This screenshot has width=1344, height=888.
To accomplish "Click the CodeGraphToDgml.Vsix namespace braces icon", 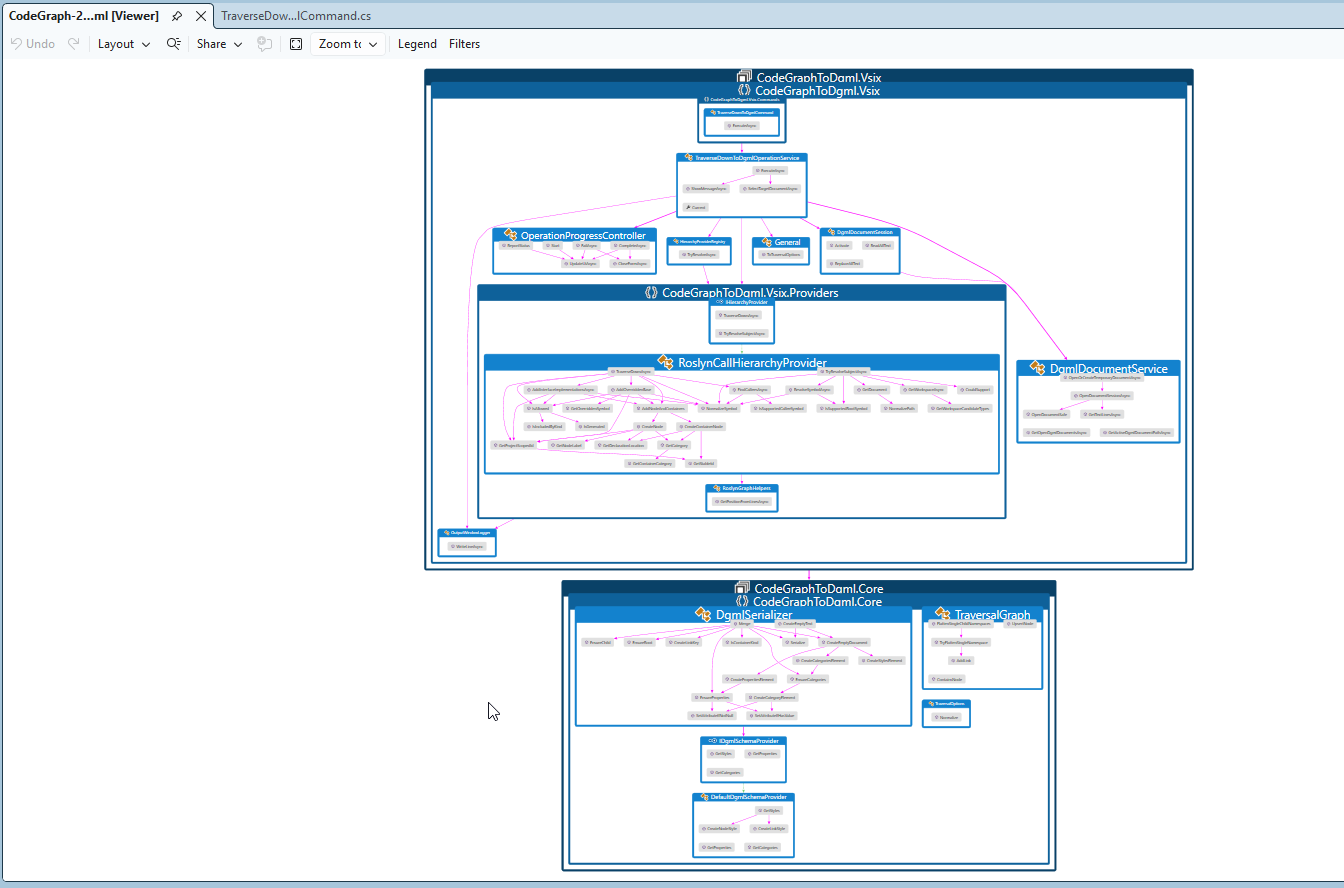I will point(743,90).
